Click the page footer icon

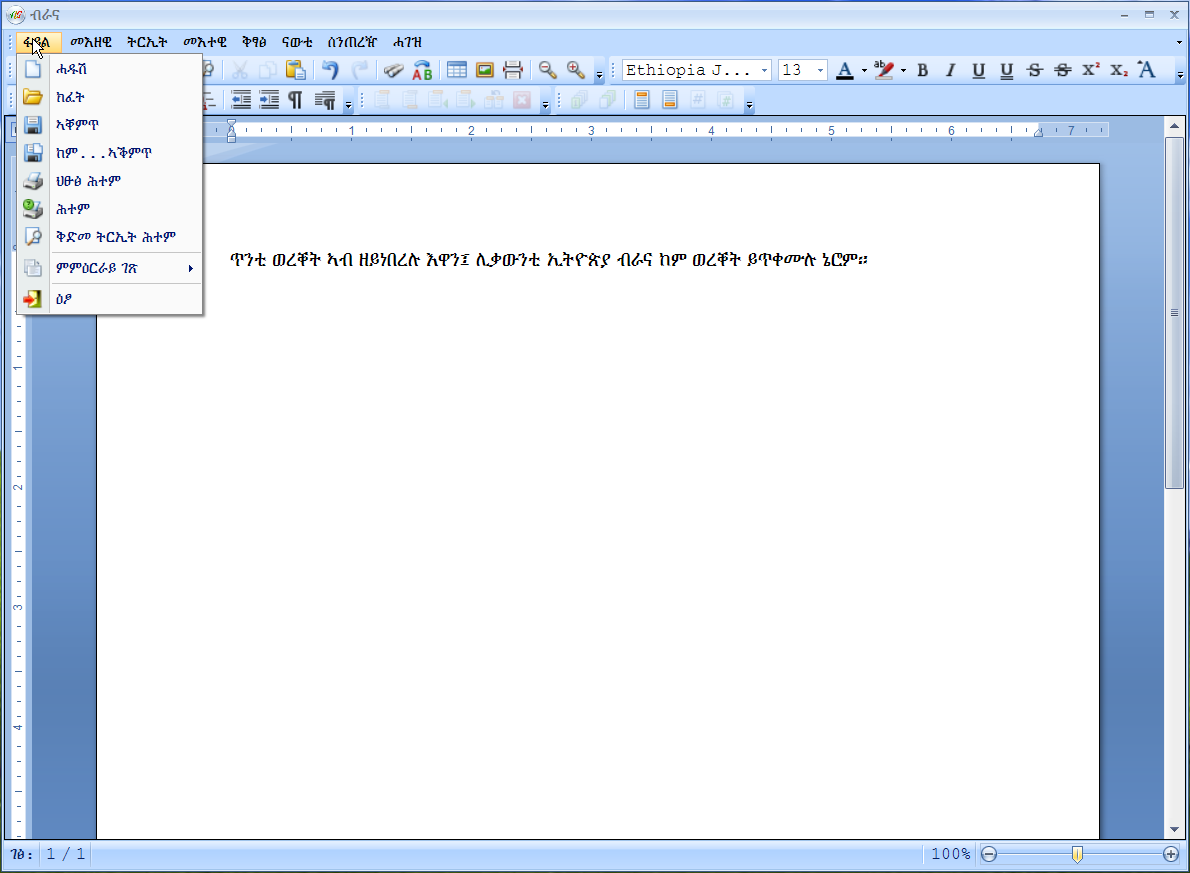(x=669, y=99)
